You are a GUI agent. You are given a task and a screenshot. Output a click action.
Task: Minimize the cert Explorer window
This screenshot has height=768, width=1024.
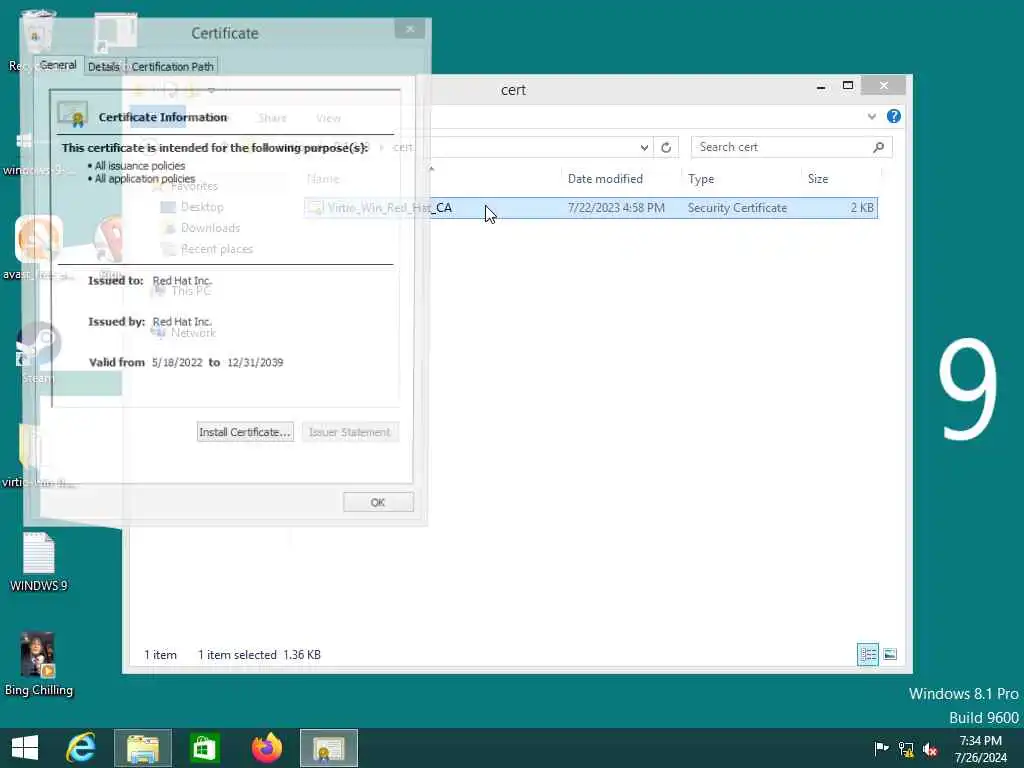pyautogui.click(x=821, y=86)
